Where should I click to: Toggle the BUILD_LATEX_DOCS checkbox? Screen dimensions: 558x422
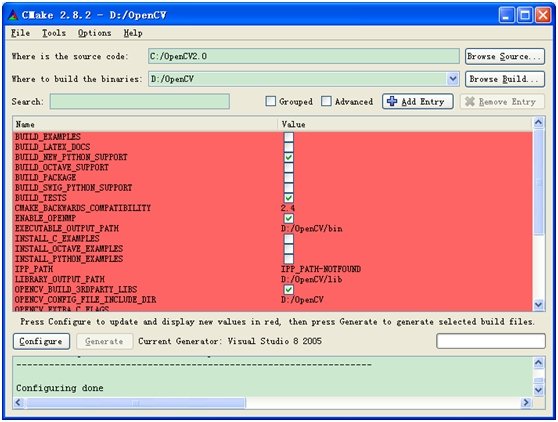coord(289,147)
